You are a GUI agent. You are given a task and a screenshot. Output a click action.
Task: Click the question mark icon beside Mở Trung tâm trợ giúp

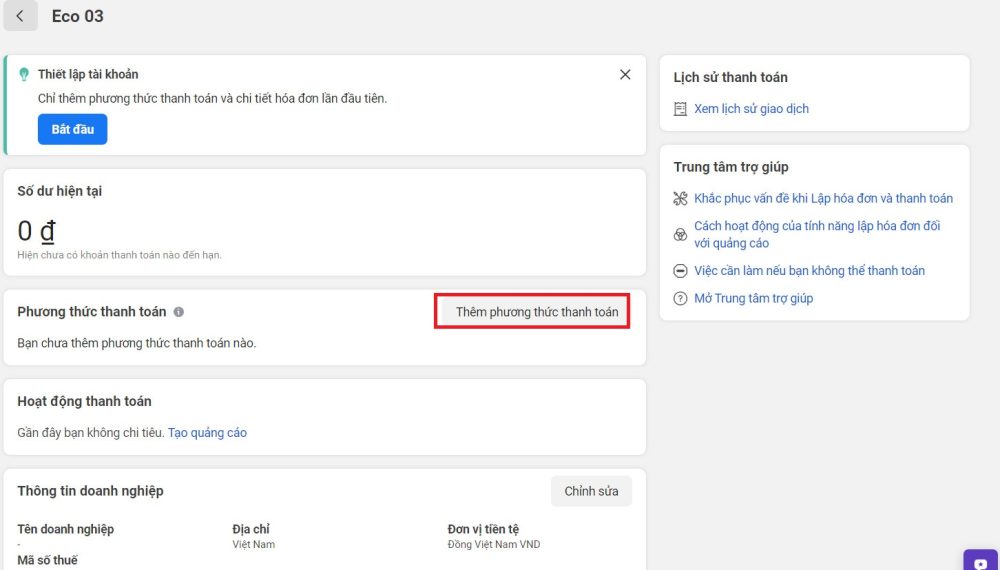click(680, 298)
